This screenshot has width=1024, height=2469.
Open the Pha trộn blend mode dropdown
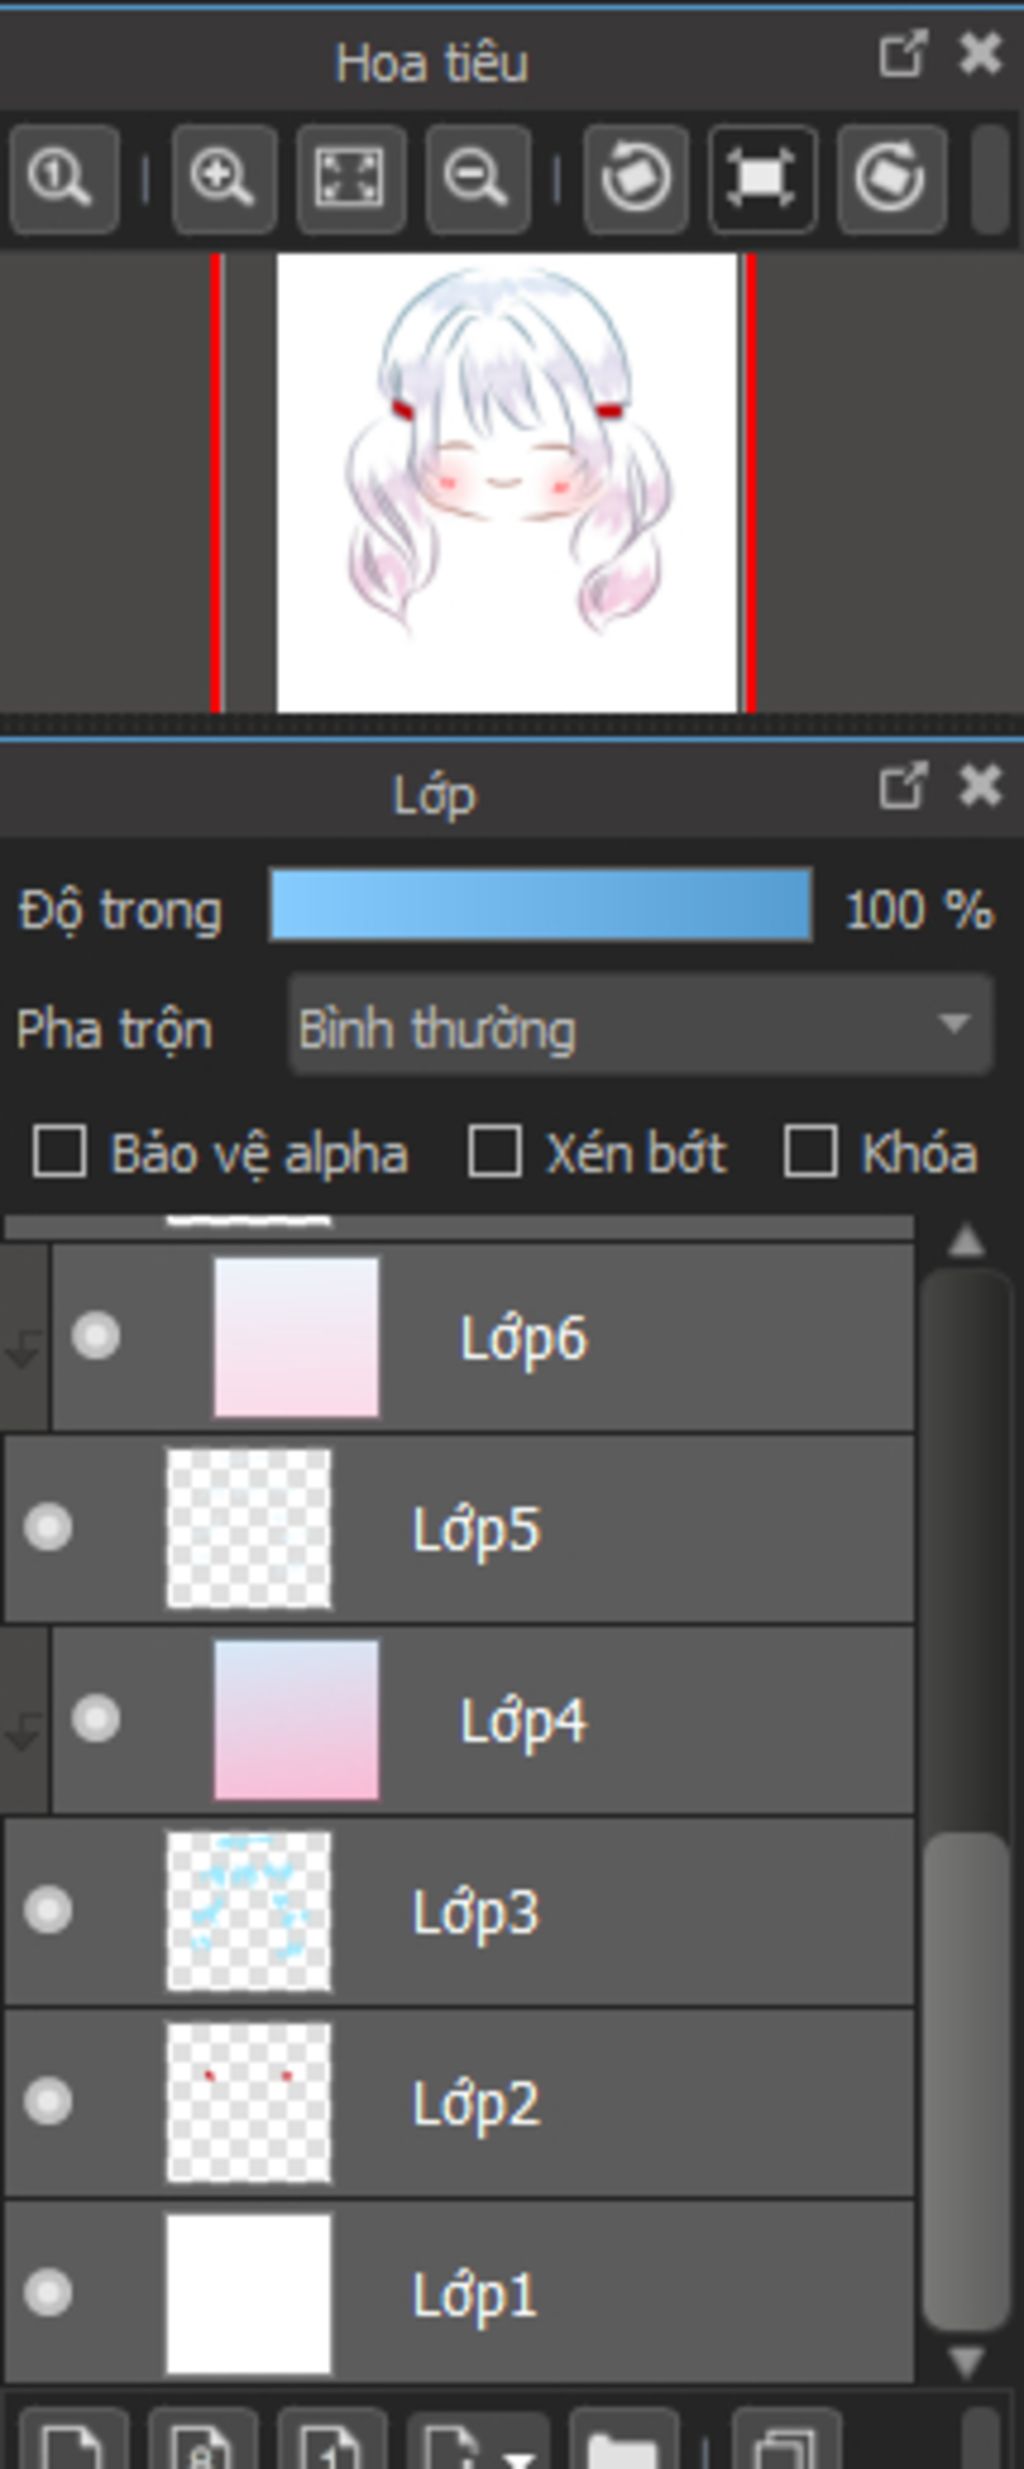point(641,1026)
